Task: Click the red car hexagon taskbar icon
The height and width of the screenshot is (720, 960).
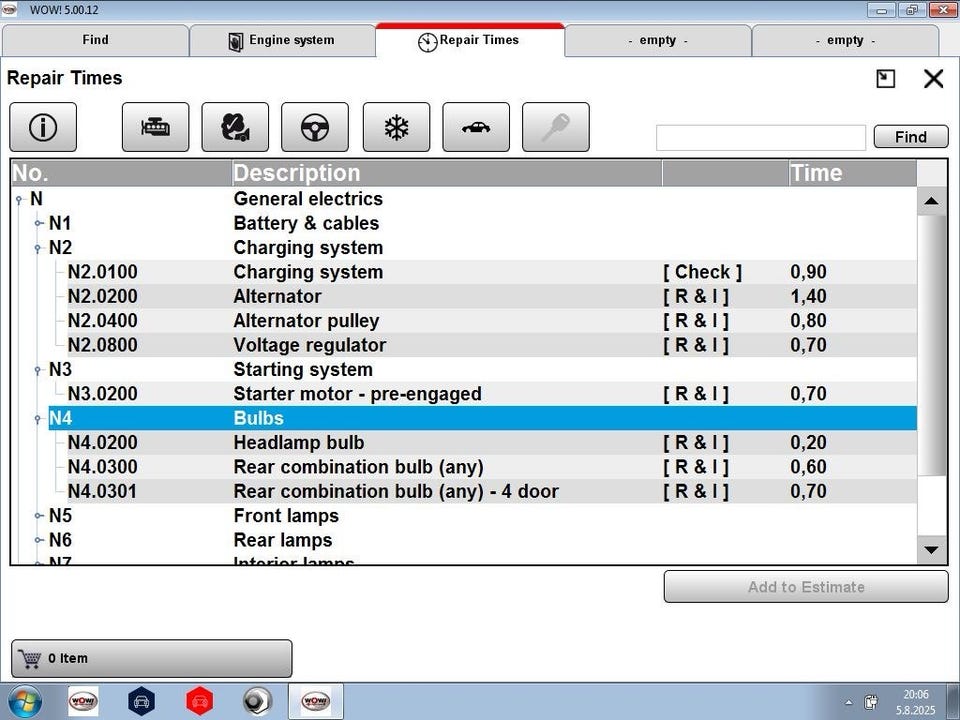Action: click(x=200, y=701)
